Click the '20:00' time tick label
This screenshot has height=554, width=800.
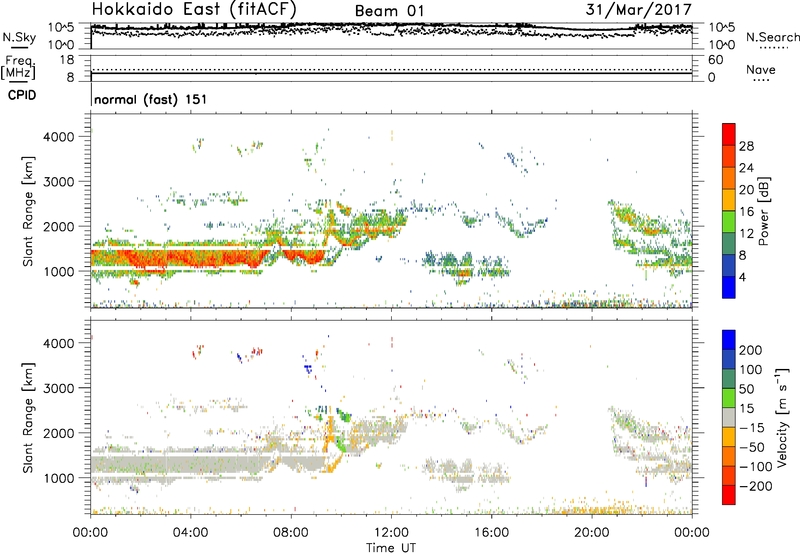click(592, 533)
